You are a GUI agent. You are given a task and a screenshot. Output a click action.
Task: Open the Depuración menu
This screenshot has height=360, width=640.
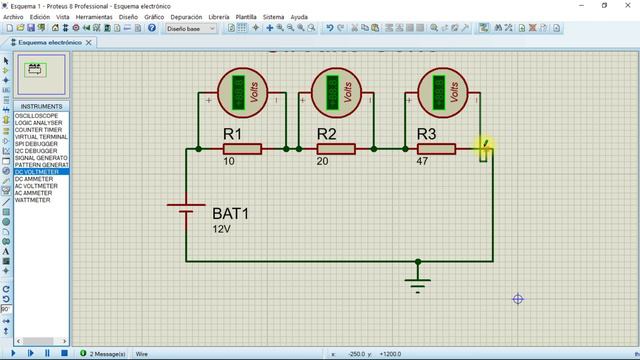pos(186,17)
